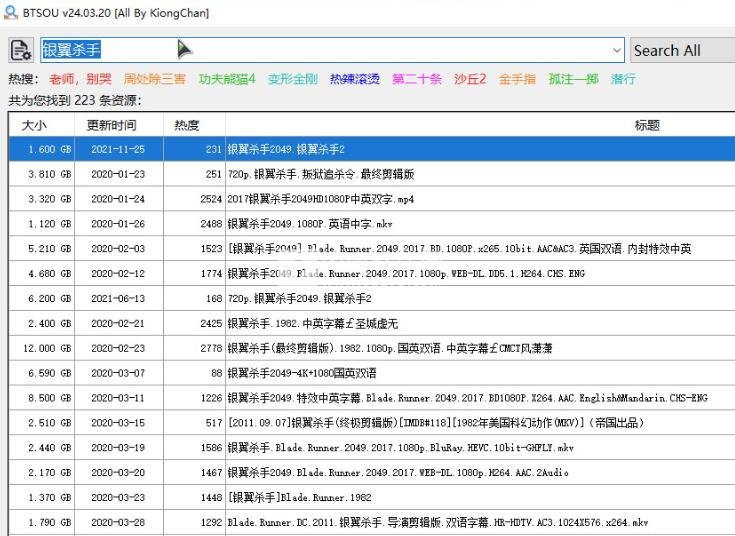Click date cell 2021-06-13
Image resolution: width=735 pixels, height=536 pixels.
[x=118, y=298]
